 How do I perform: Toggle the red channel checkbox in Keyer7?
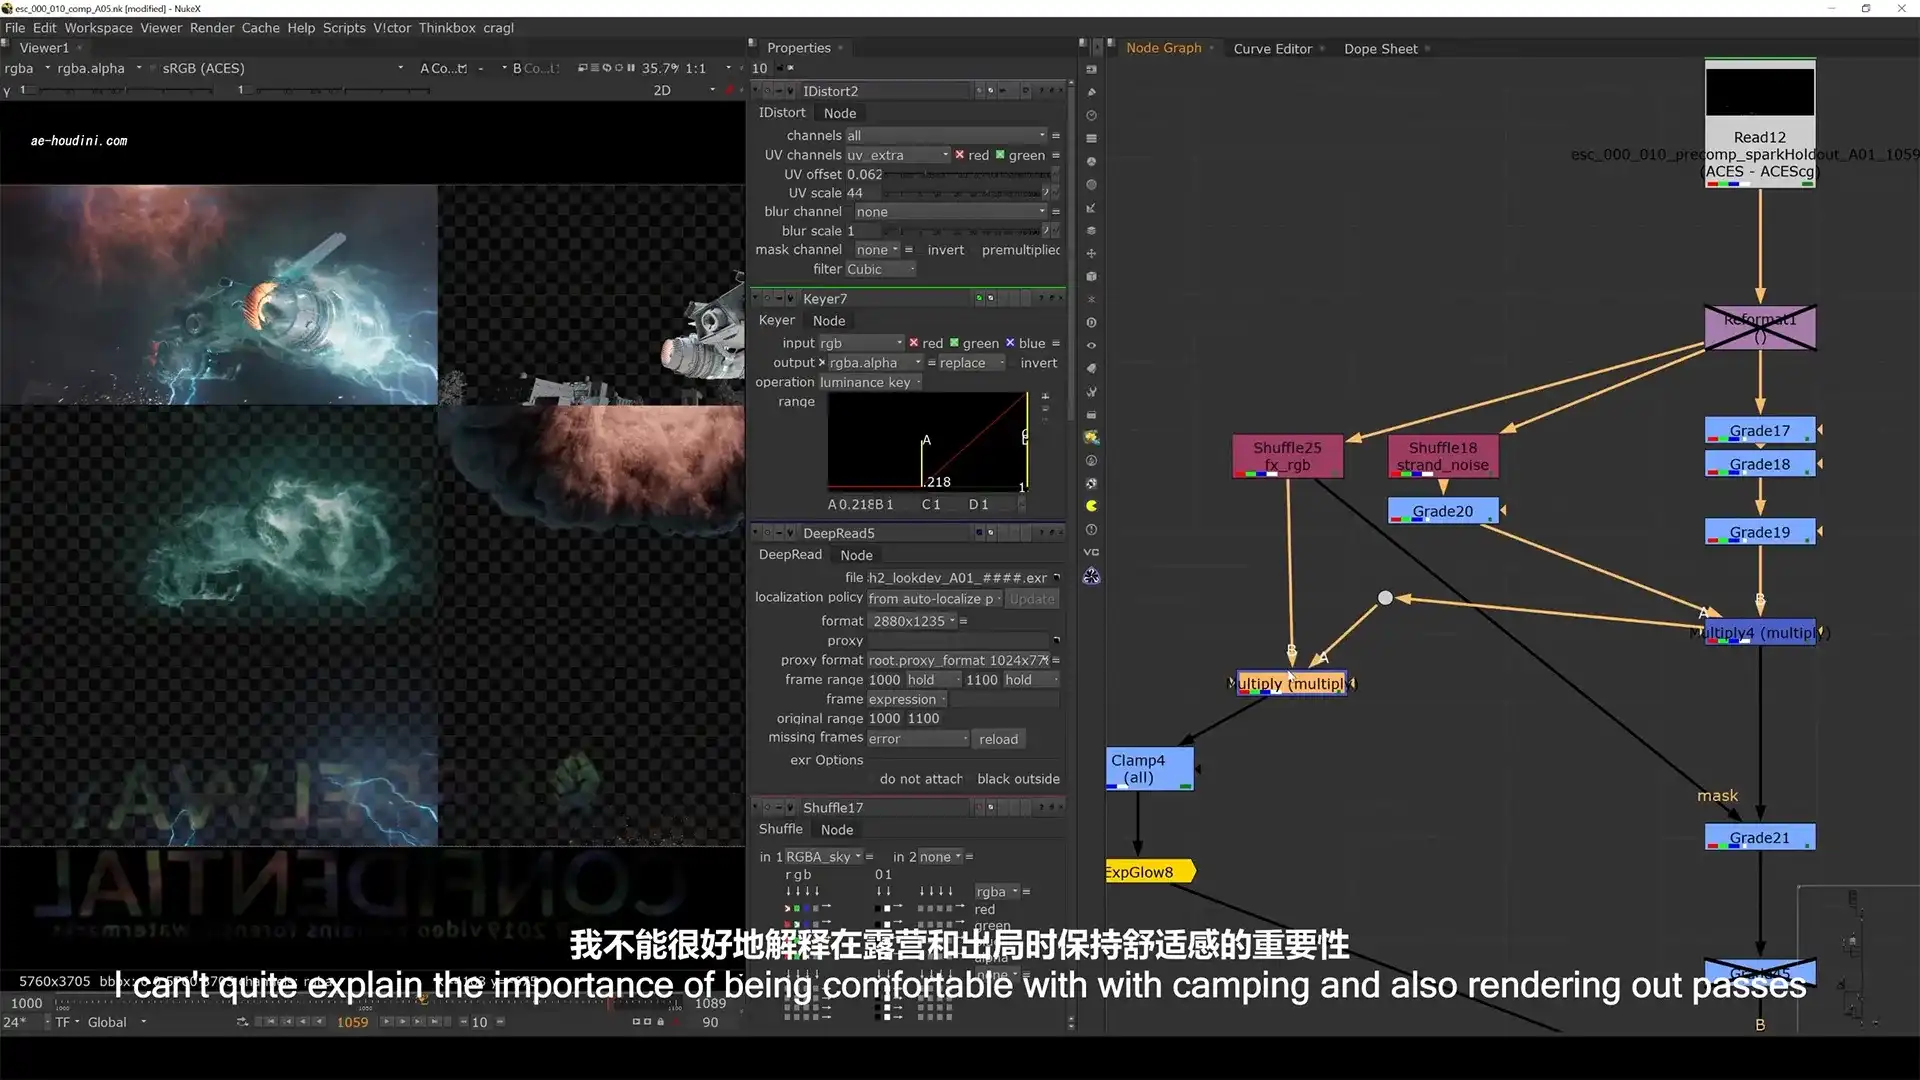[x=915, y=343]
